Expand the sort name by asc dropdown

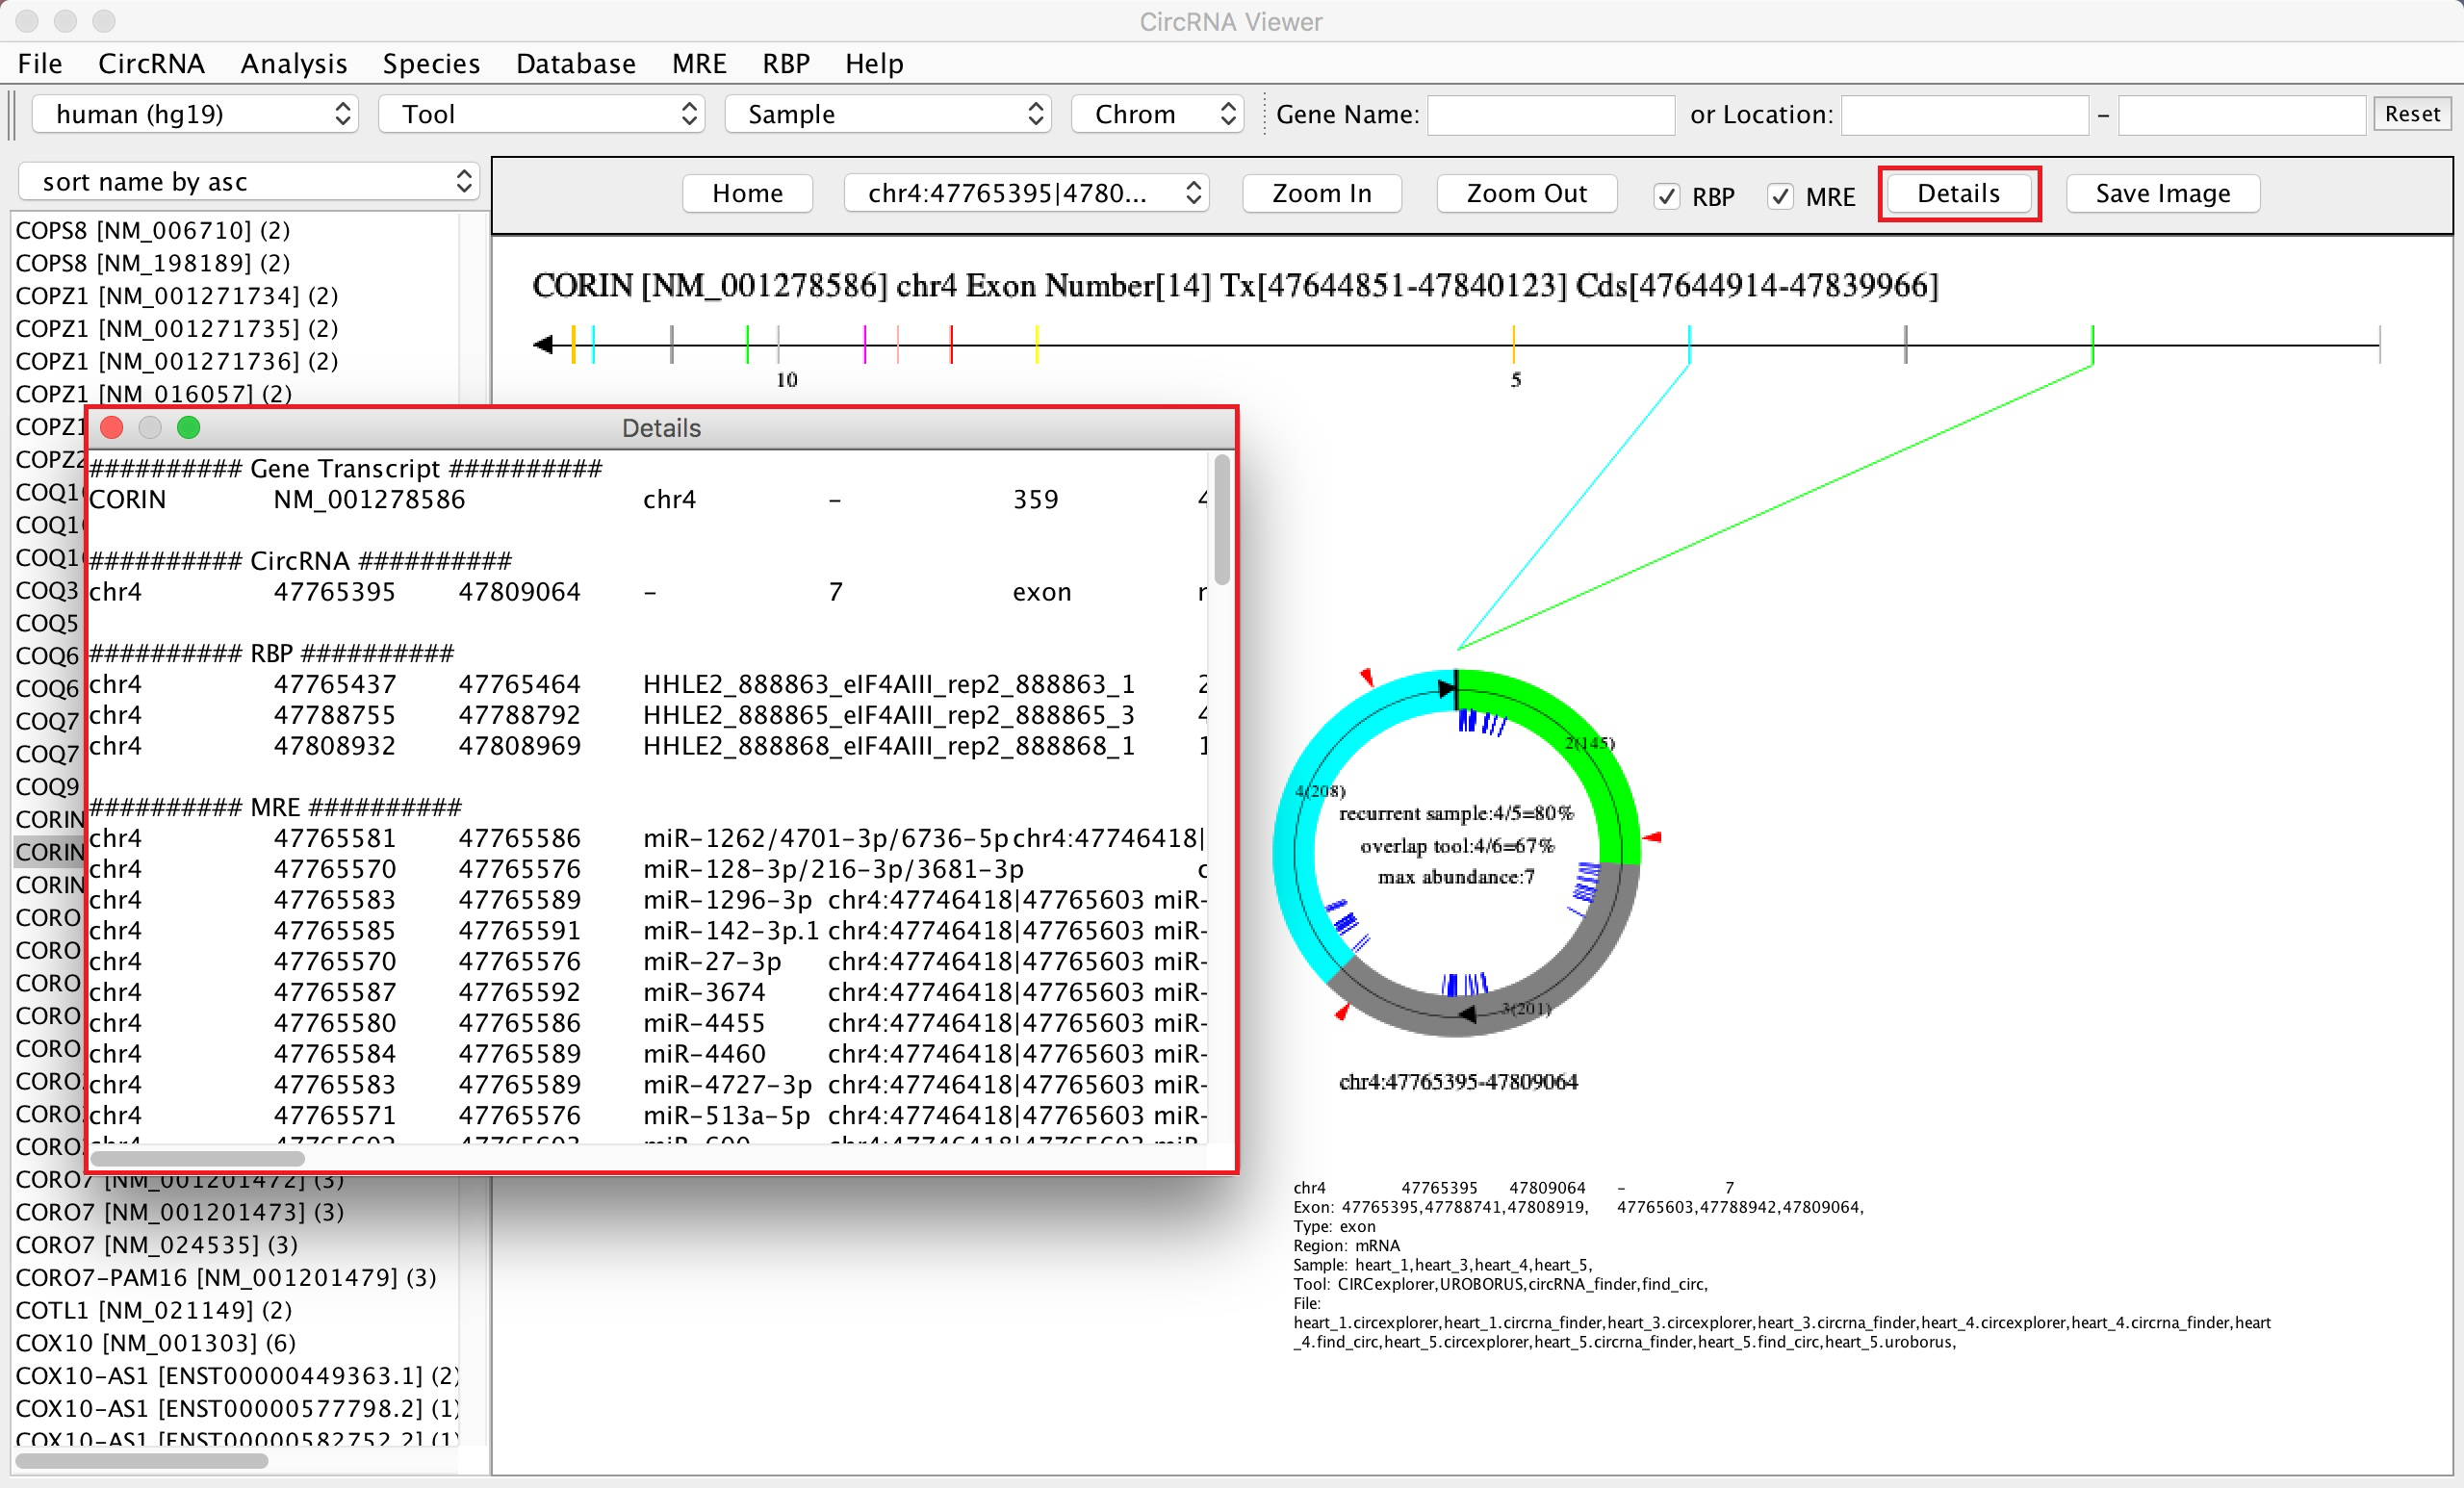pos(249,182)
